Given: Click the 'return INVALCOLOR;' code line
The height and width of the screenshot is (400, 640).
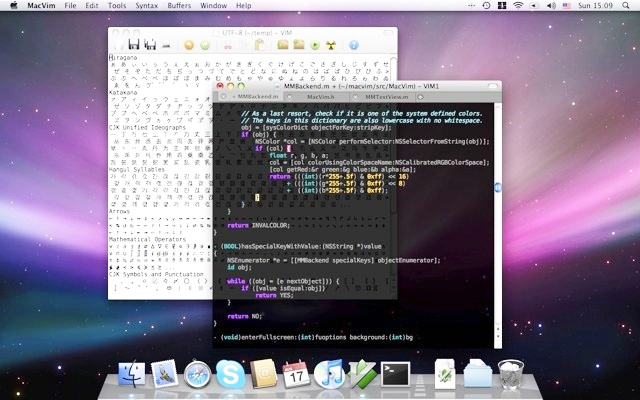Looking at the screenshot, I should [258, 225].
